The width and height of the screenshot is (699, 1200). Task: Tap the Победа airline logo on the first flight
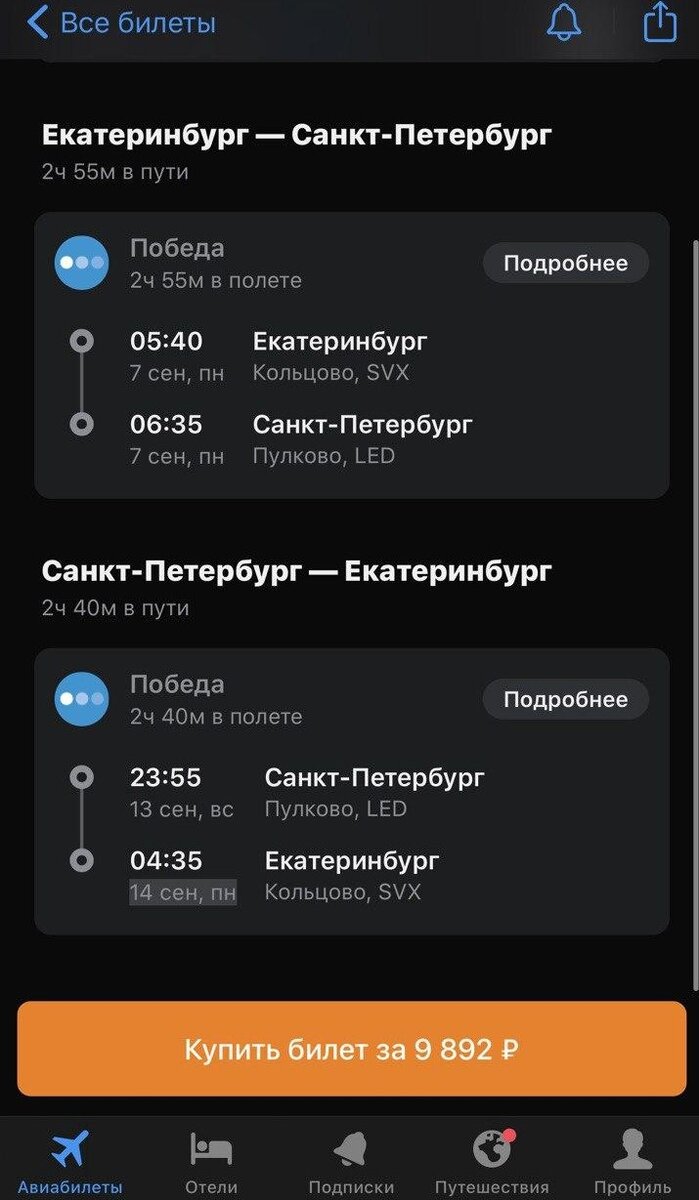pyautogui.click(x=81, y=262)
